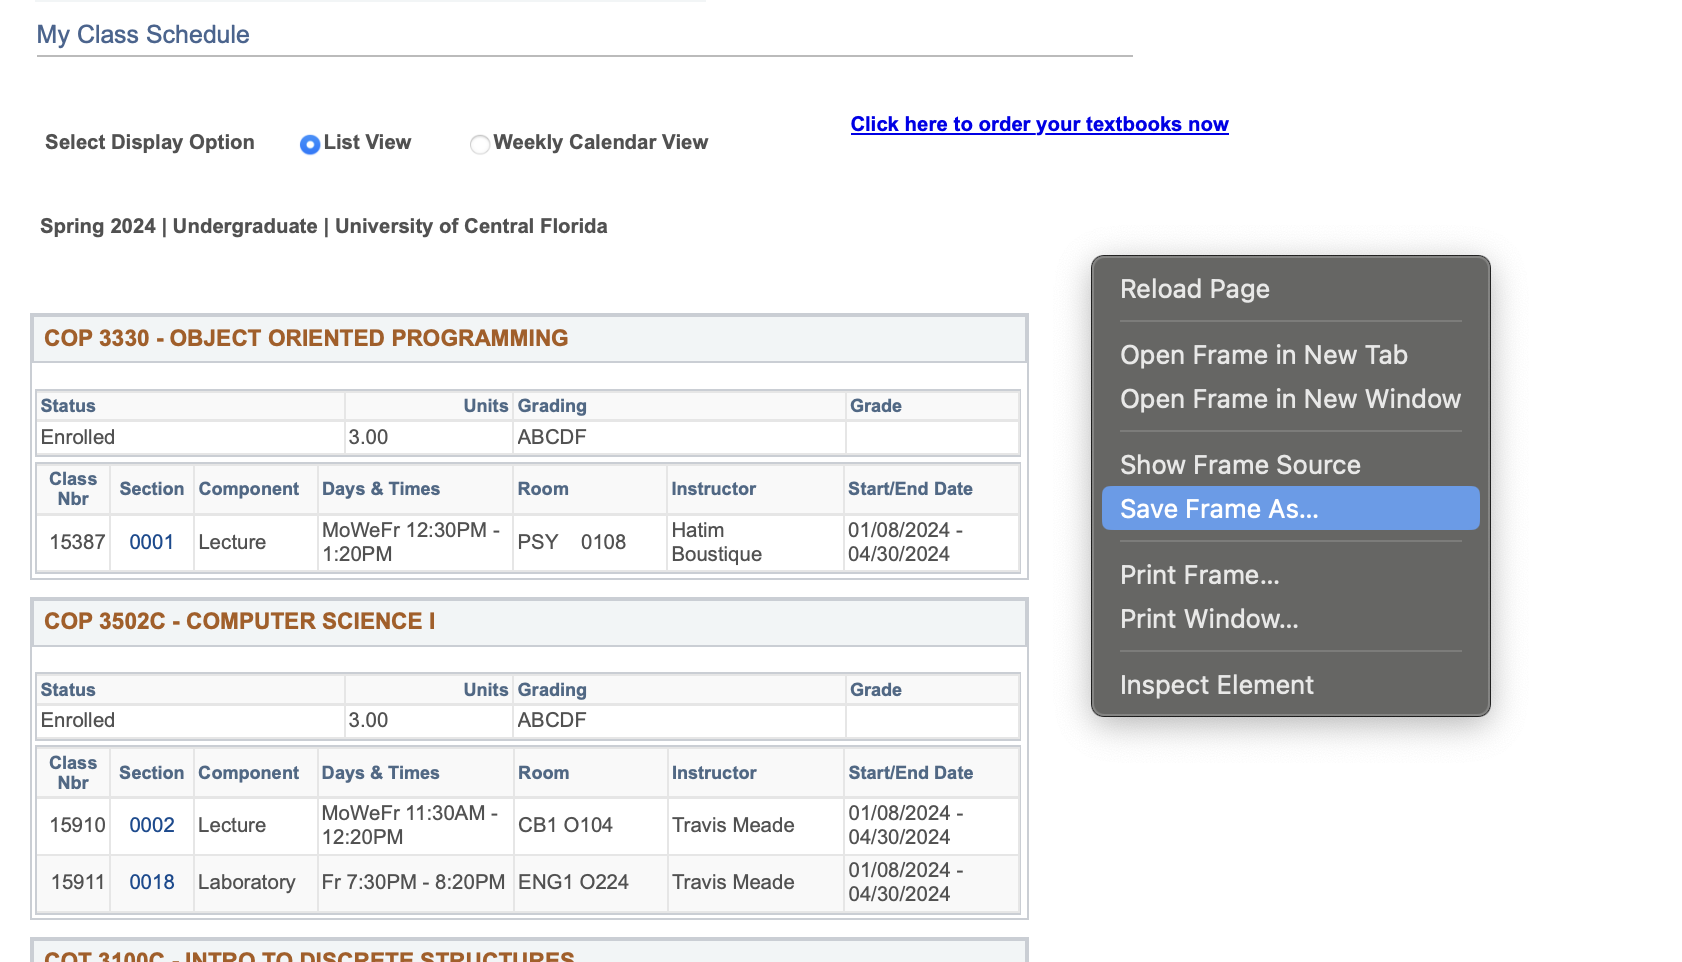The image size is (1682, 962).
Task: Click the My Class Schedule heading
Action: pos(143,34)
